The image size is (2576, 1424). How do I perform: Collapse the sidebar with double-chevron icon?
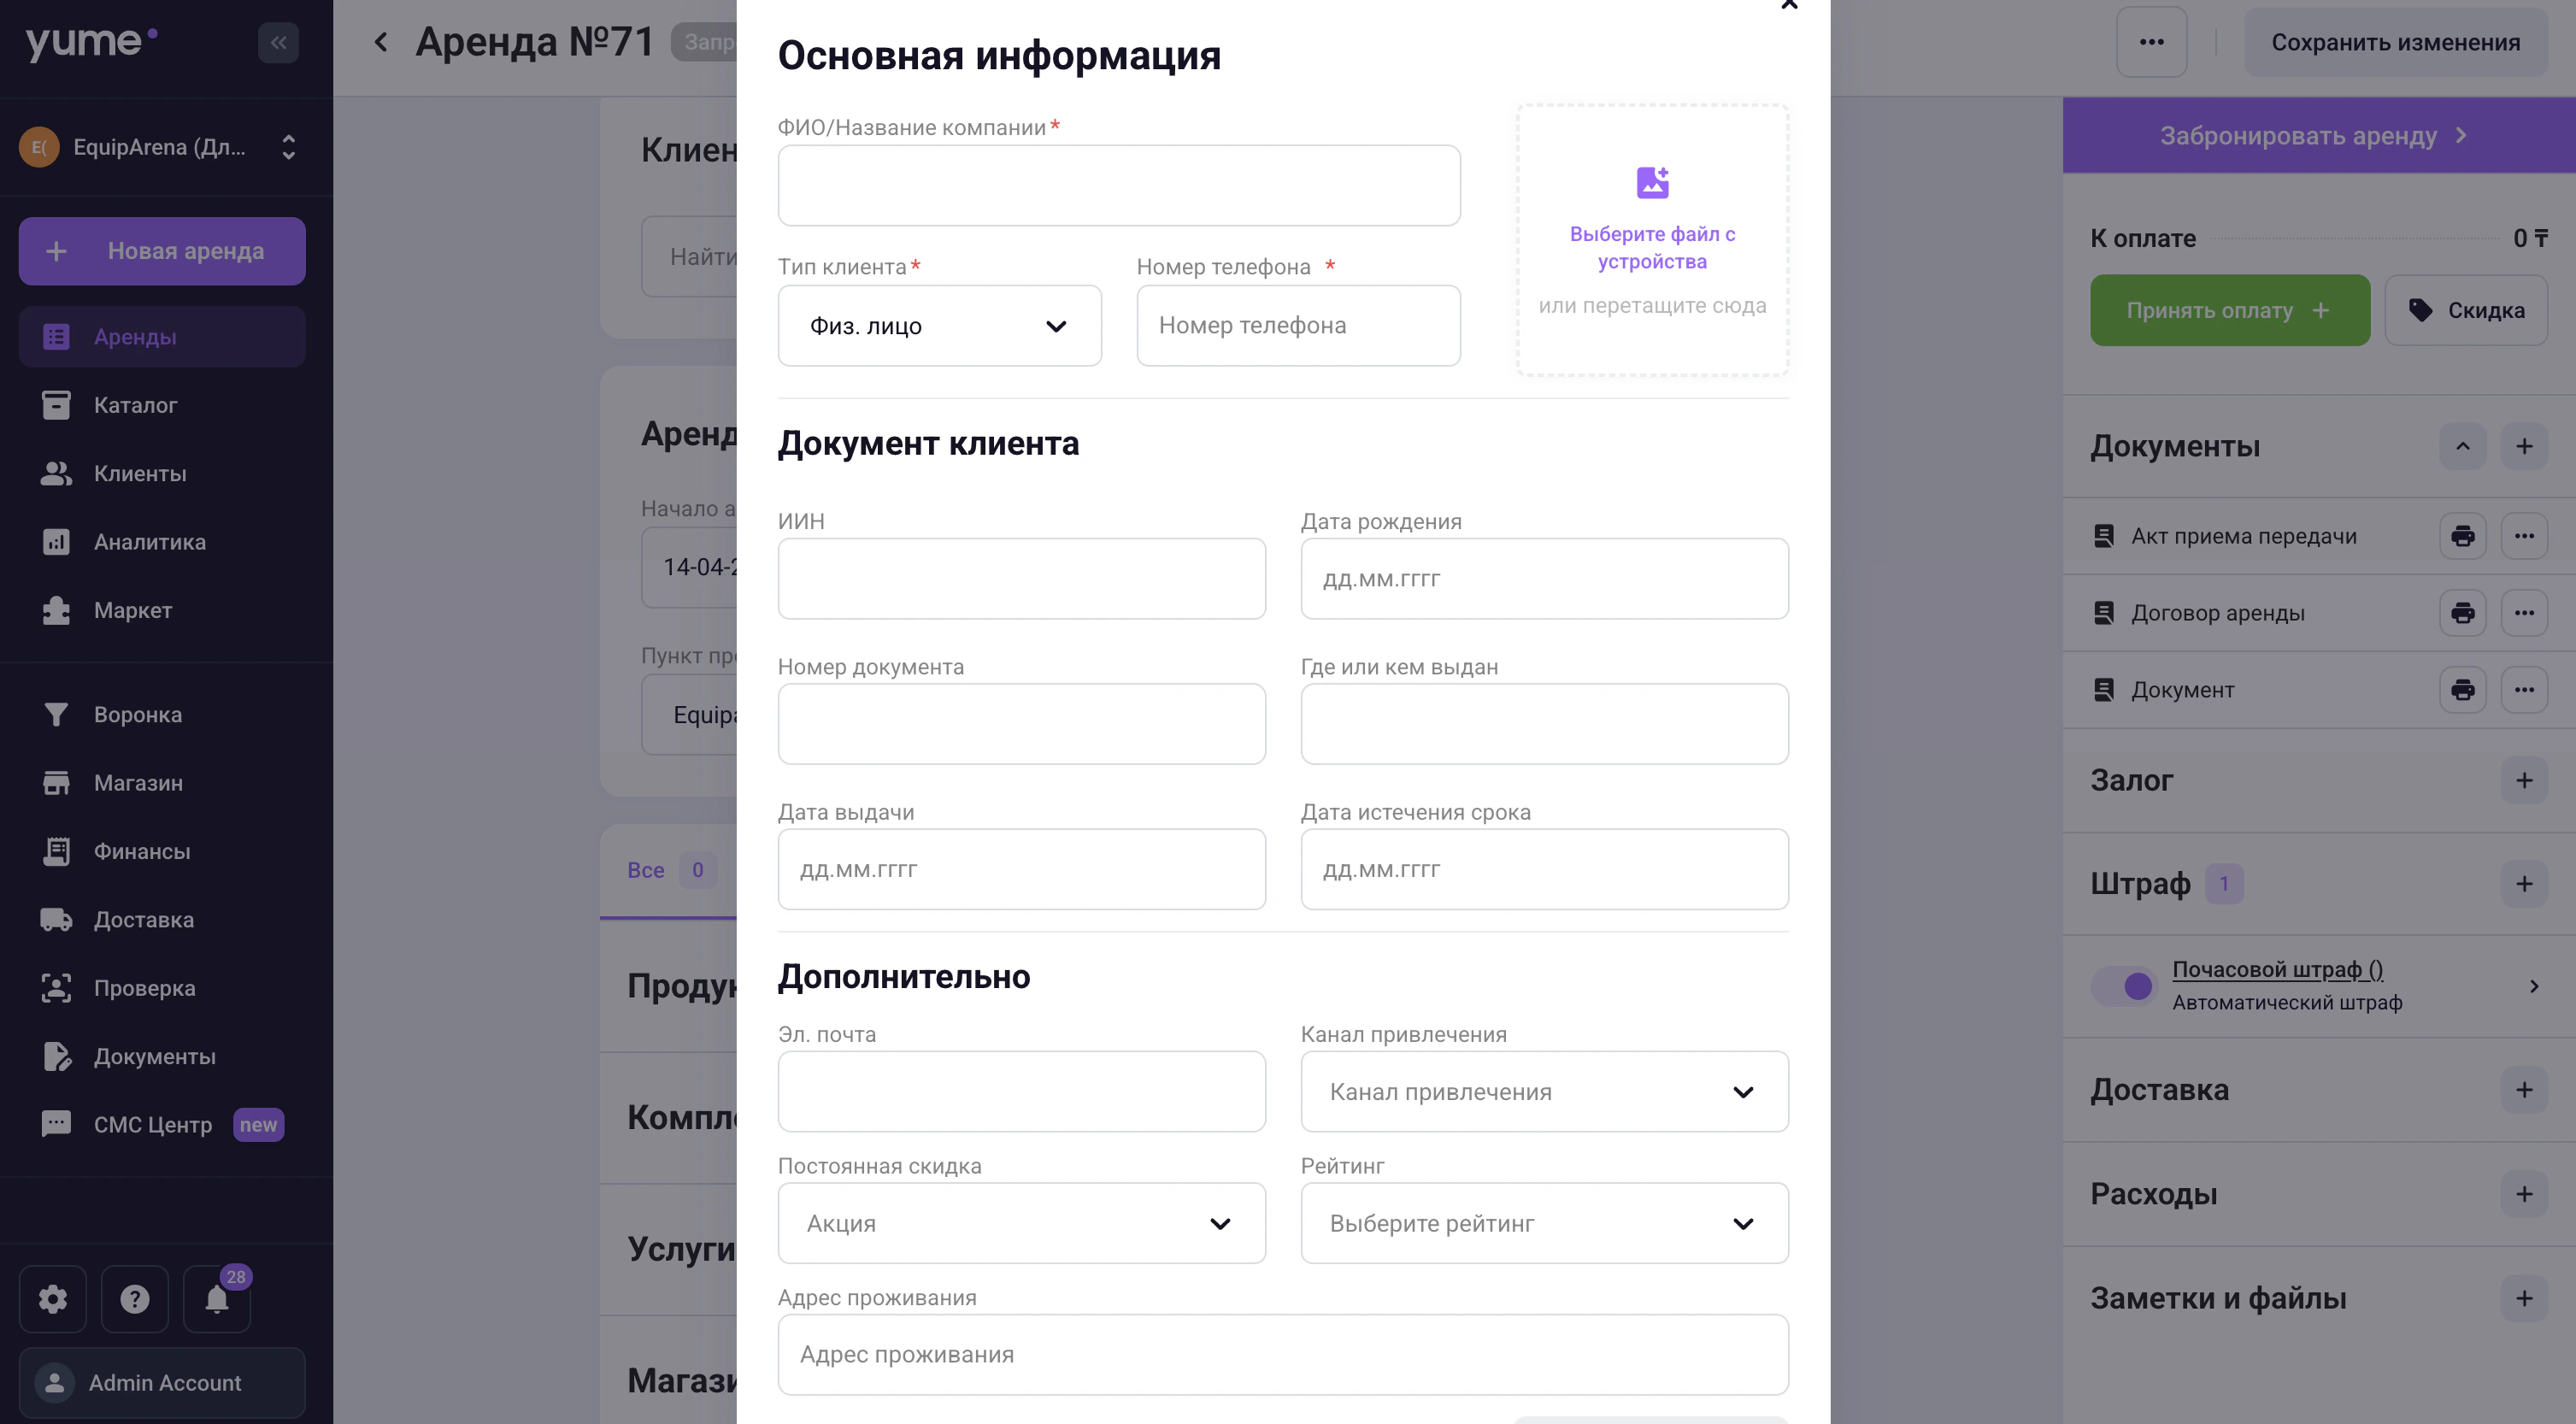[x=278, y=42]
